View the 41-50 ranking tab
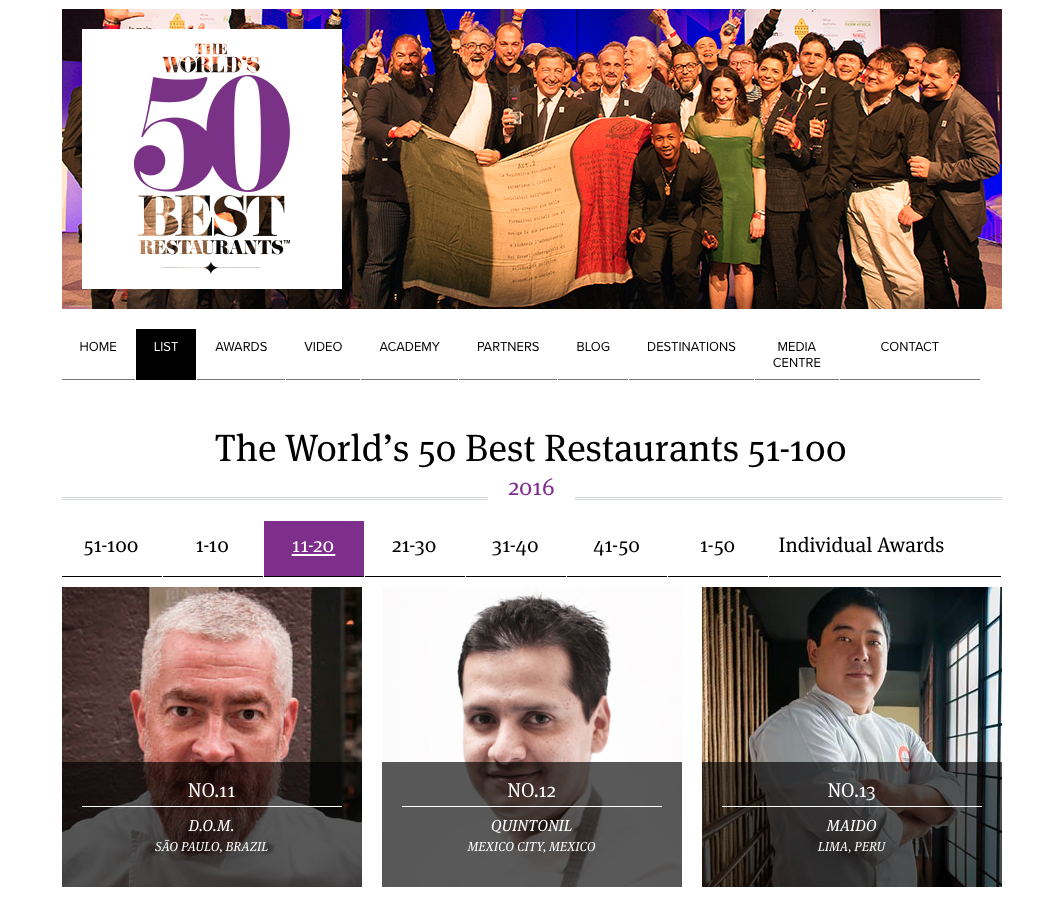This screenshot has width=1063, height=903. 616,548
